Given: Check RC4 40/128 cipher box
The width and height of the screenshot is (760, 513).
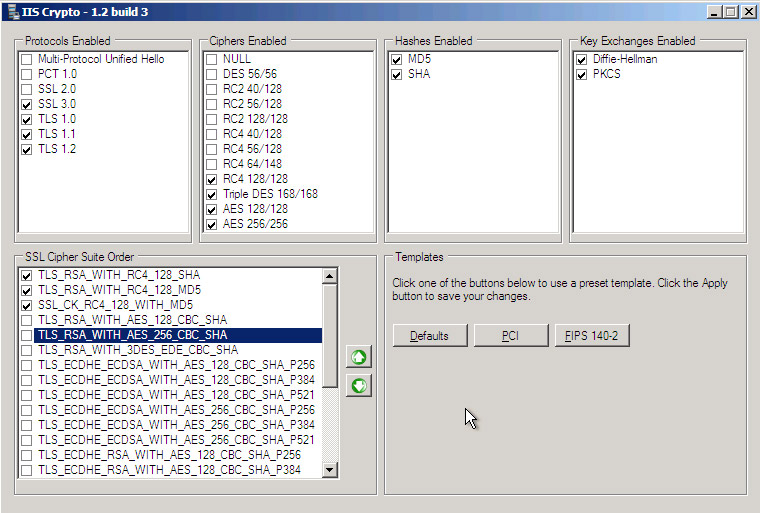Looking at the screenshot, I should 211,134.
